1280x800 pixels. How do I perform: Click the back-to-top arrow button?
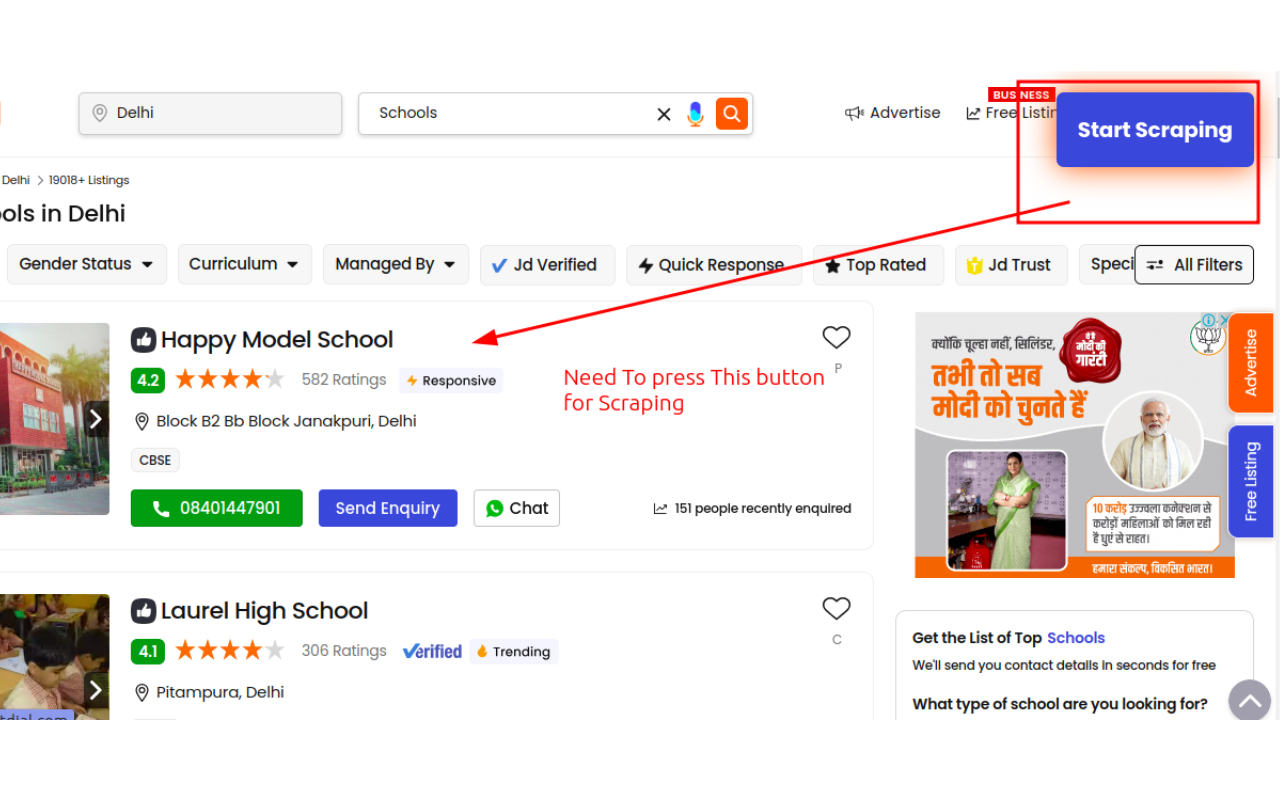[x=1250, y=701]
